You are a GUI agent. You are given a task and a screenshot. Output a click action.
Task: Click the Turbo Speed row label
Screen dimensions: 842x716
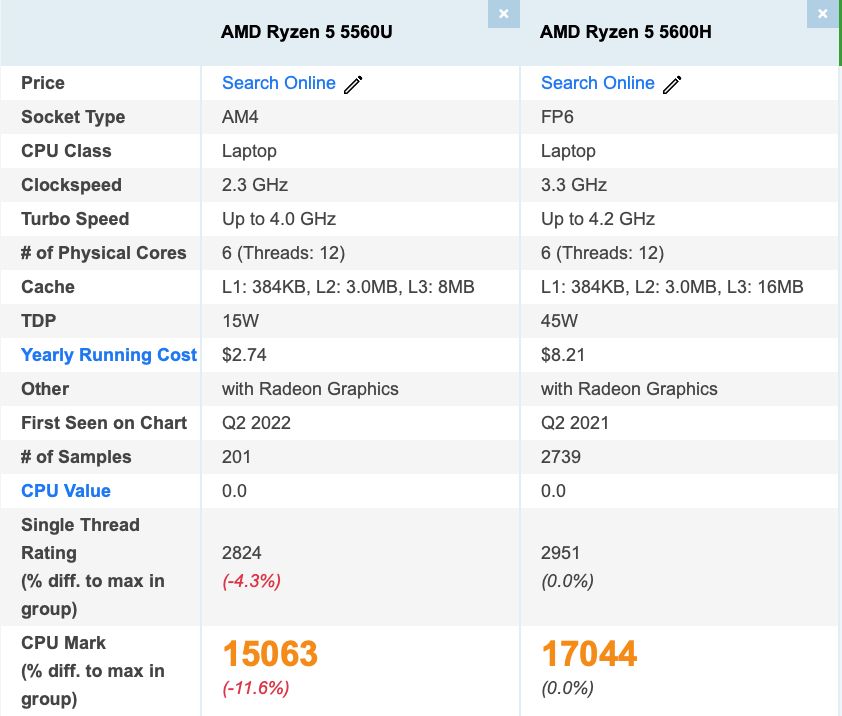[75, 219]
